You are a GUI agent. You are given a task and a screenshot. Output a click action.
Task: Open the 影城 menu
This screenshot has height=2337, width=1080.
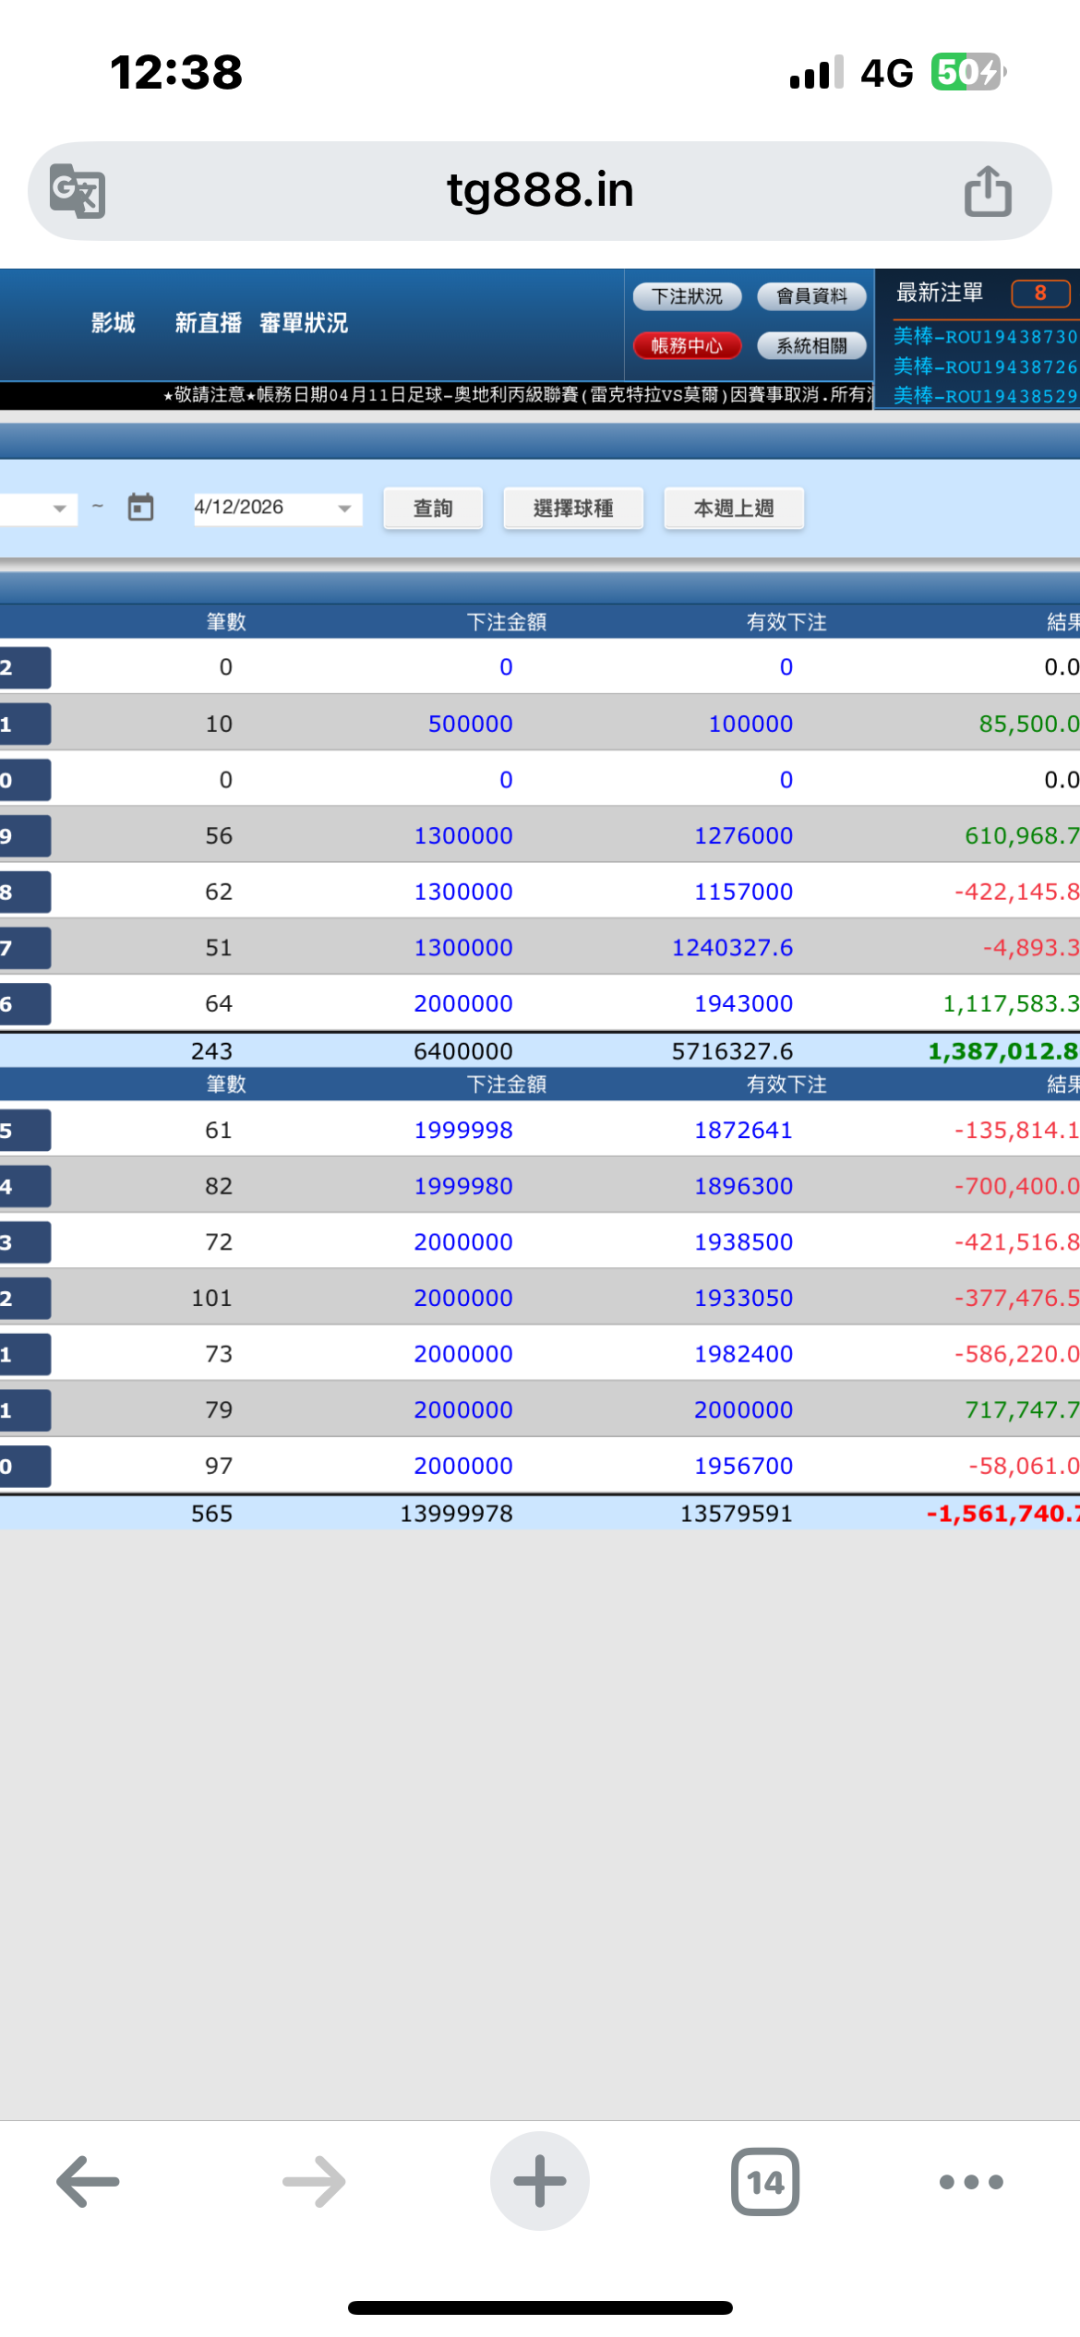113,323
